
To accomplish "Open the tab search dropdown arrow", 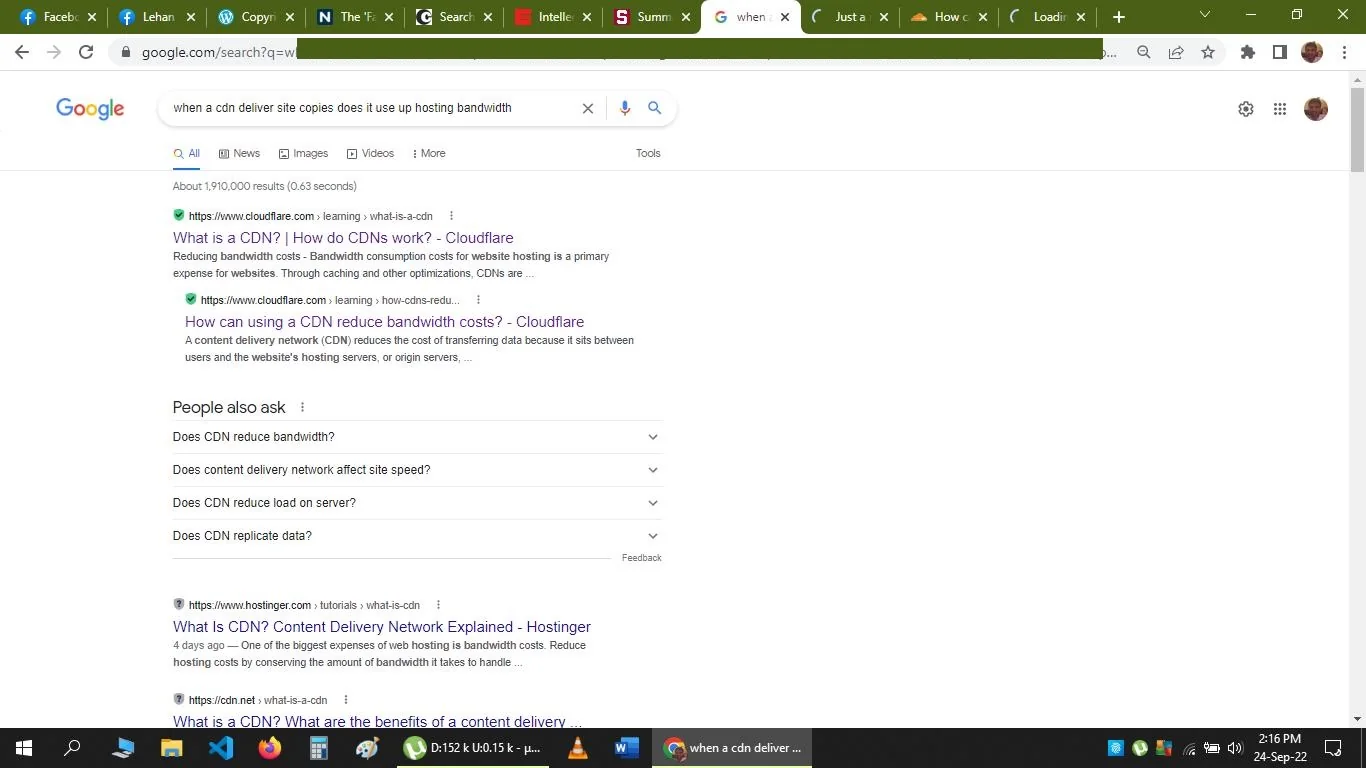I will click(1205, 15).
